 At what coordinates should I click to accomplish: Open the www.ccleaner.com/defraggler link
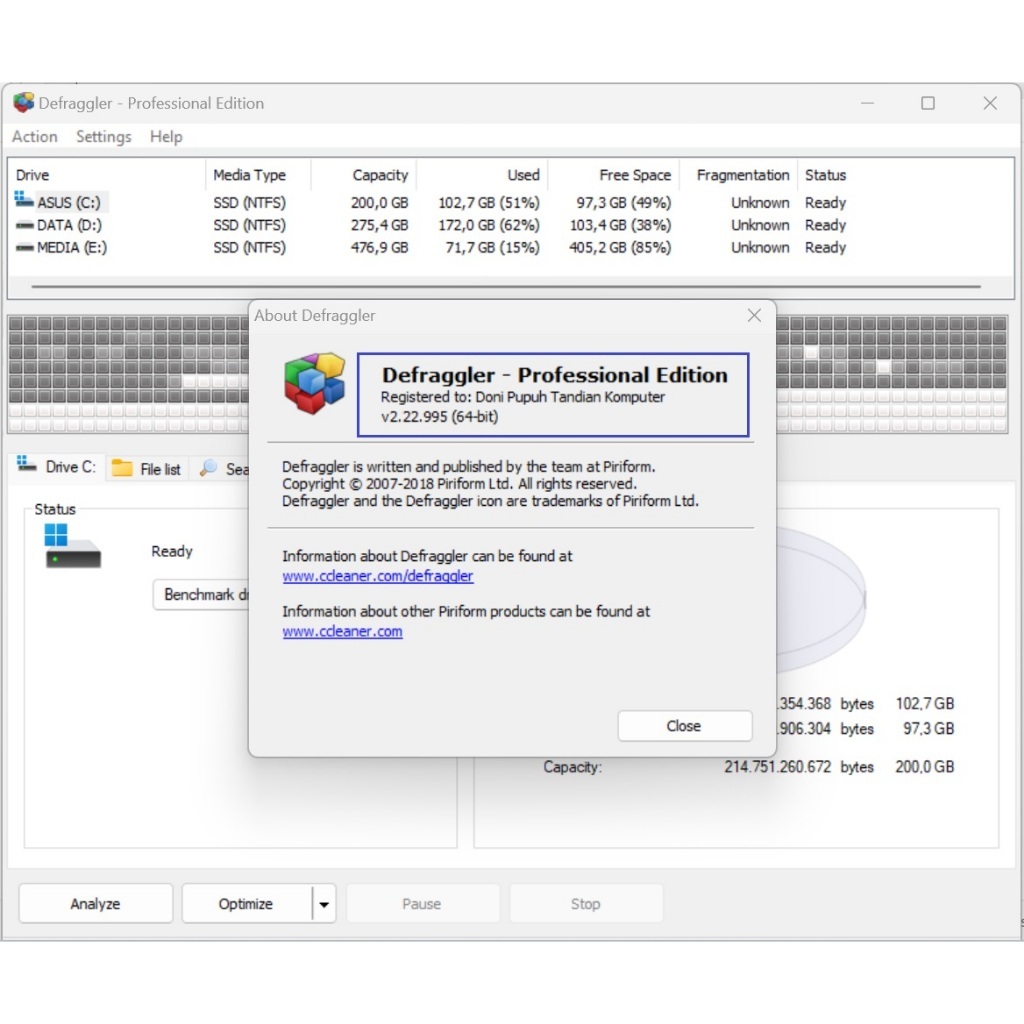tap(377, 576)
